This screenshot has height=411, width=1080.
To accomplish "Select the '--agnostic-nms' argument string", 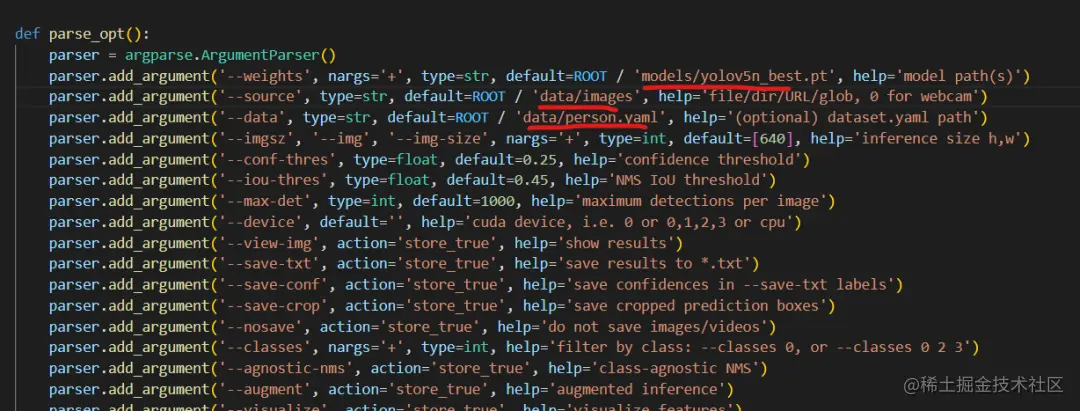I will click(287, 368).
